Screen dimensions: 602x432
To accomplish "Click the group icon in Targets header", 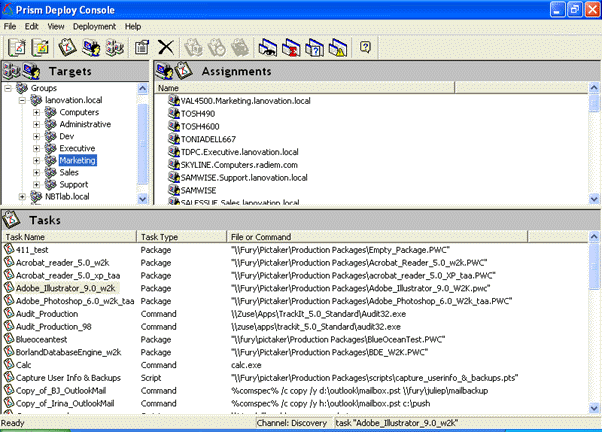I will coord(12,71).
